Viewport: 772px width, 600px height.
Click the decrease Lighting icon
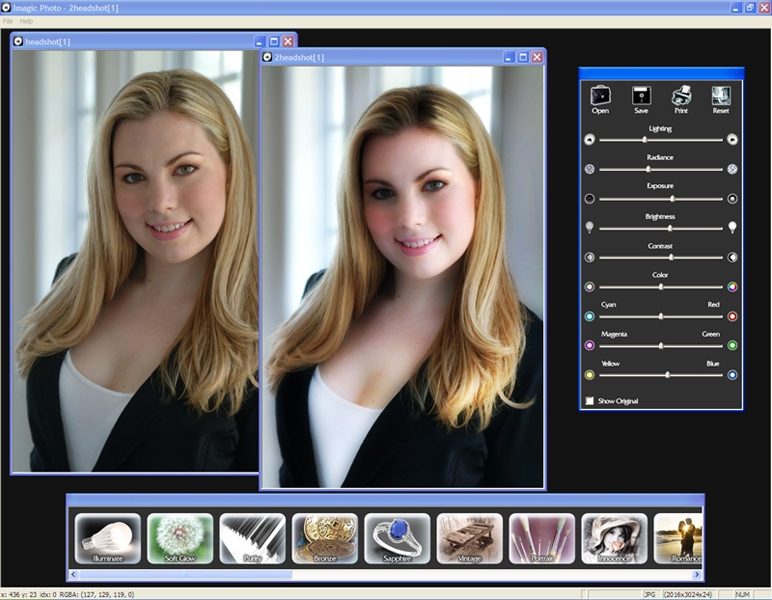[589, 140]
